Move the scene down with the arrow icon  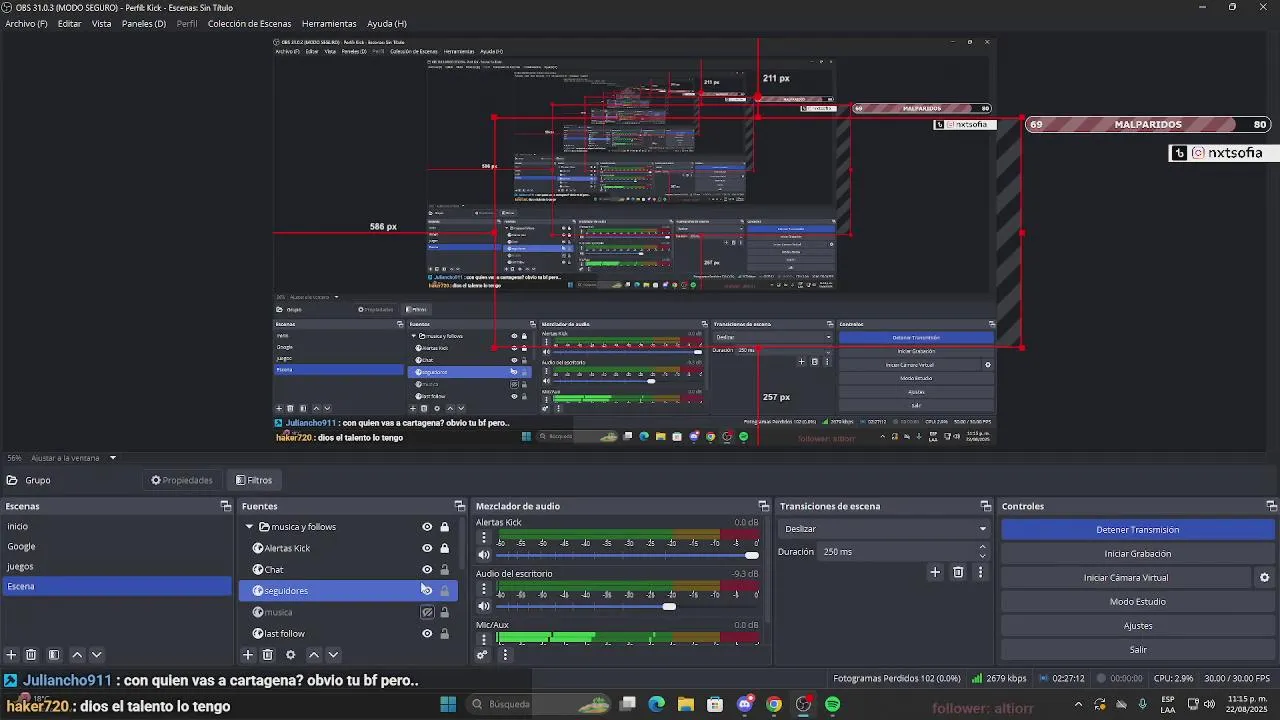97,655
